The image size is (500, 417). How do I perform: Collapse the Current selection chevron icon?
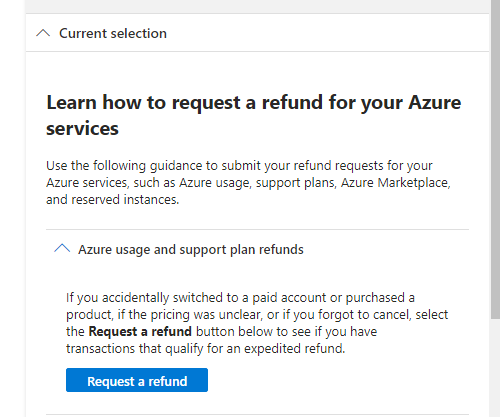[43, 33]
